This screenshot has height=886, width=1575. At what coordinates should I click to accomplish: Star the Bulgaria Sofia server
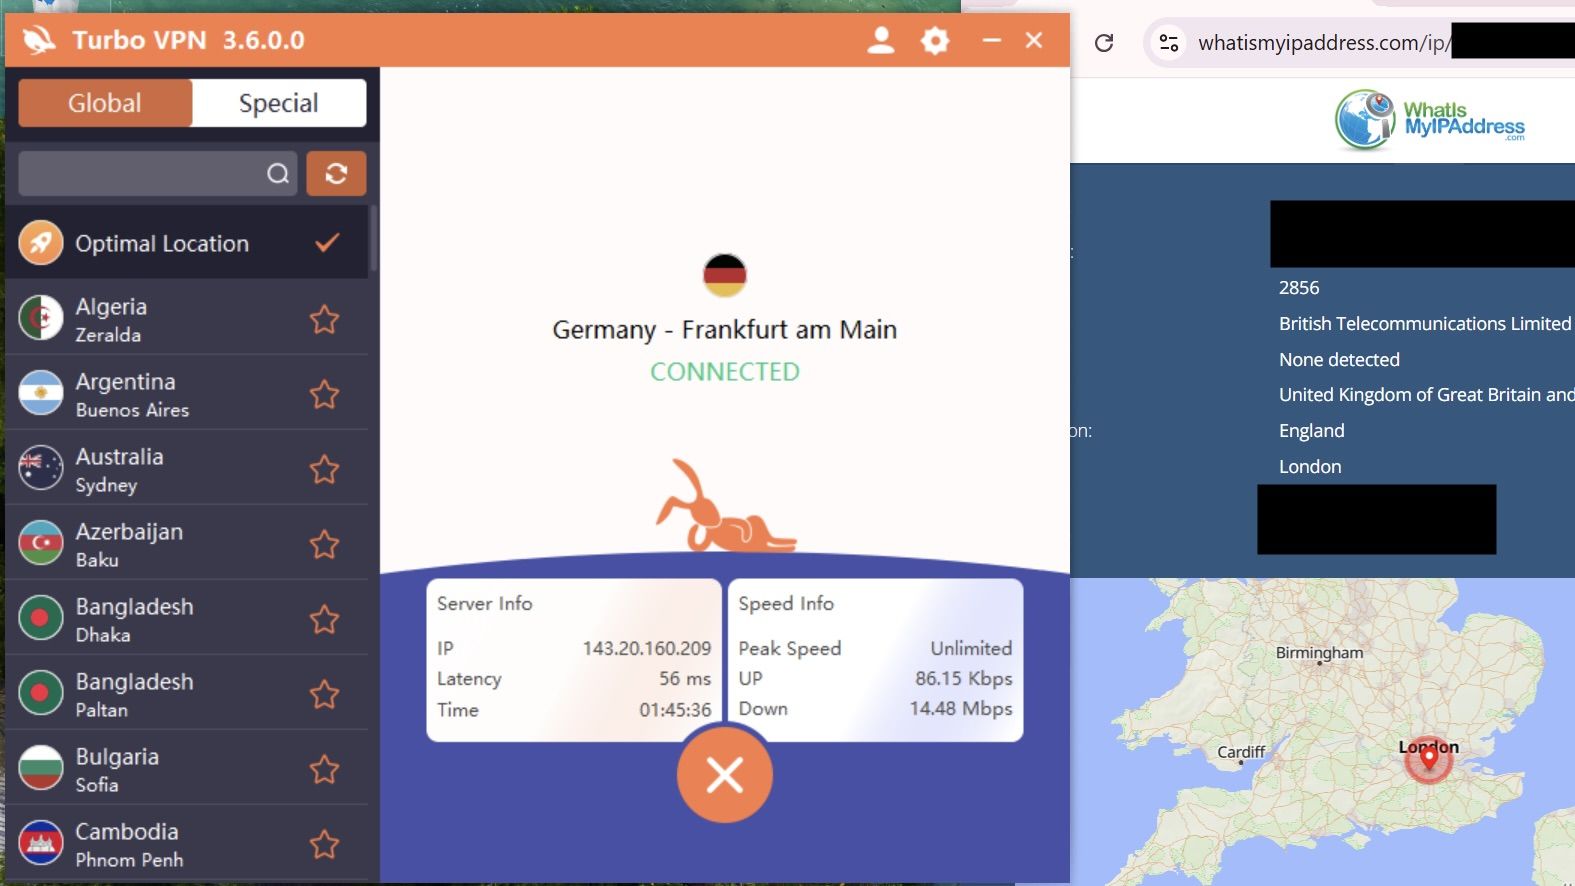point(324,770)
